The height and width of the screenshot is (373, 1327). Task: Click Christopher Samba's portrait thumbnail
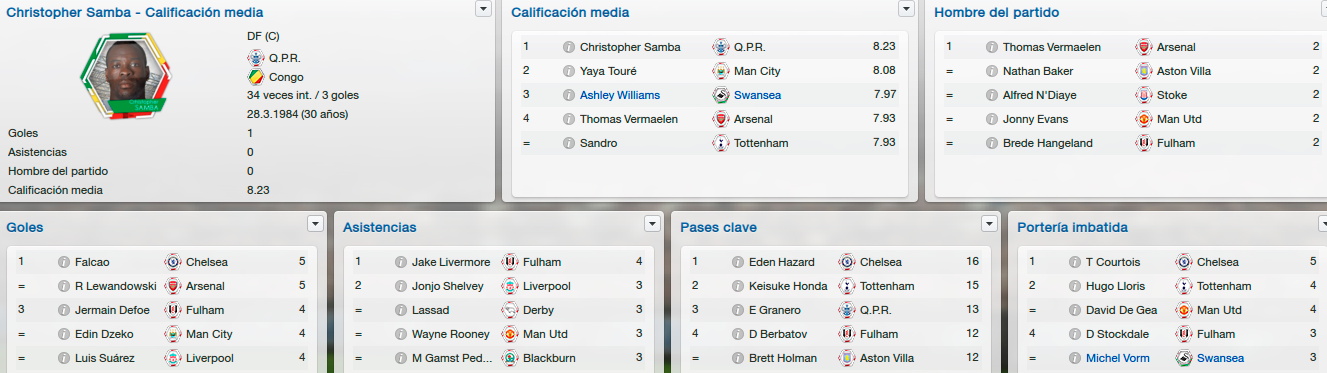[x=127, y=75]
